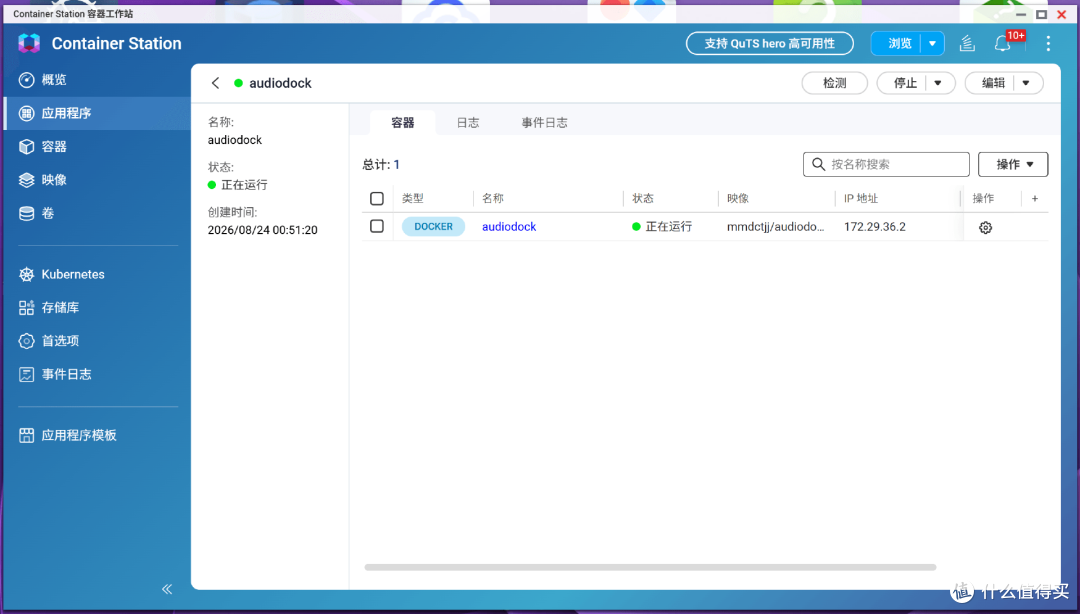
Task: Focus the 按名称搜索 search field
Action: [886, 164]
